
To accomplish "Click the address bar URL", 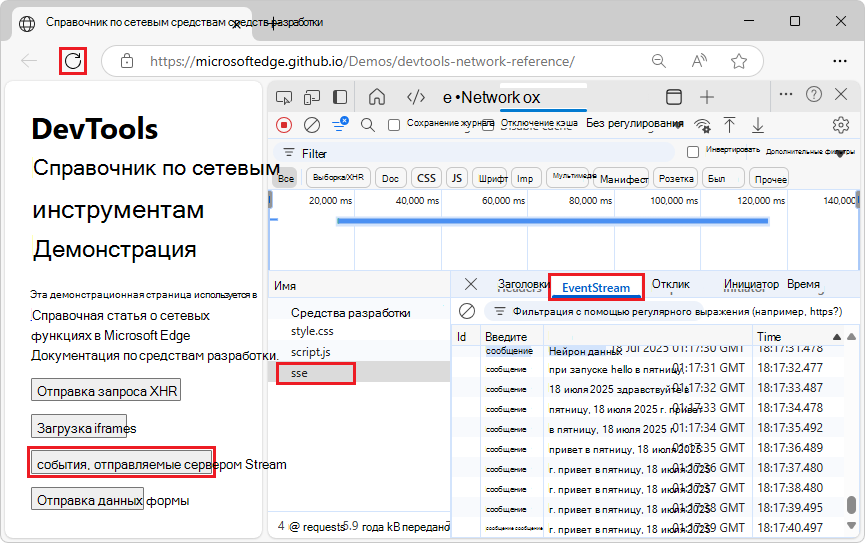I will click(x=362, y=61).
